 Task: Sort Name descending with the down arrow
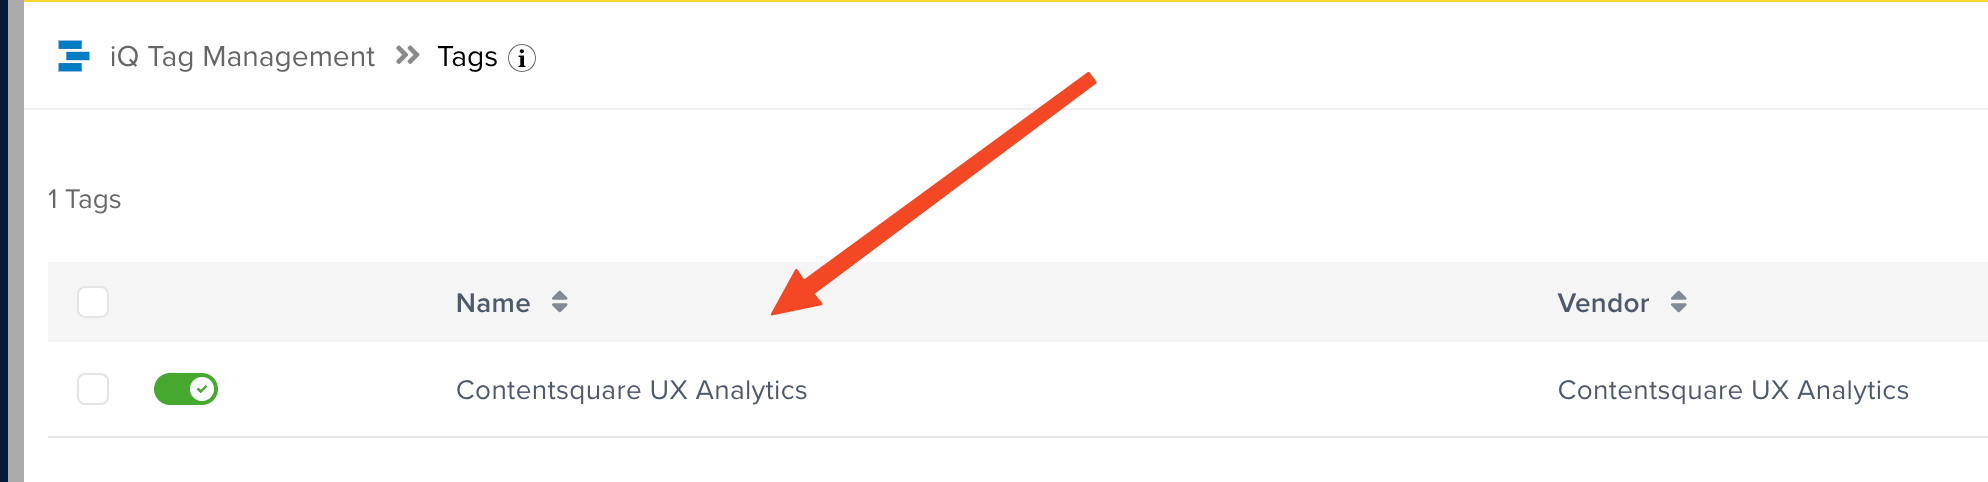560,308
